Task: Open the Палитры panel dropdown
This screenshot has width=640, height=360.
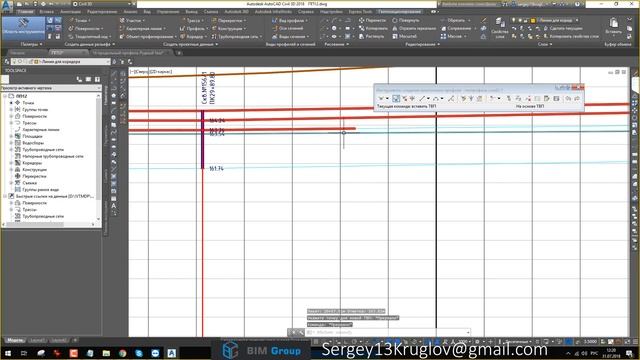Action: pyautogui.click(x=31, y=44)
